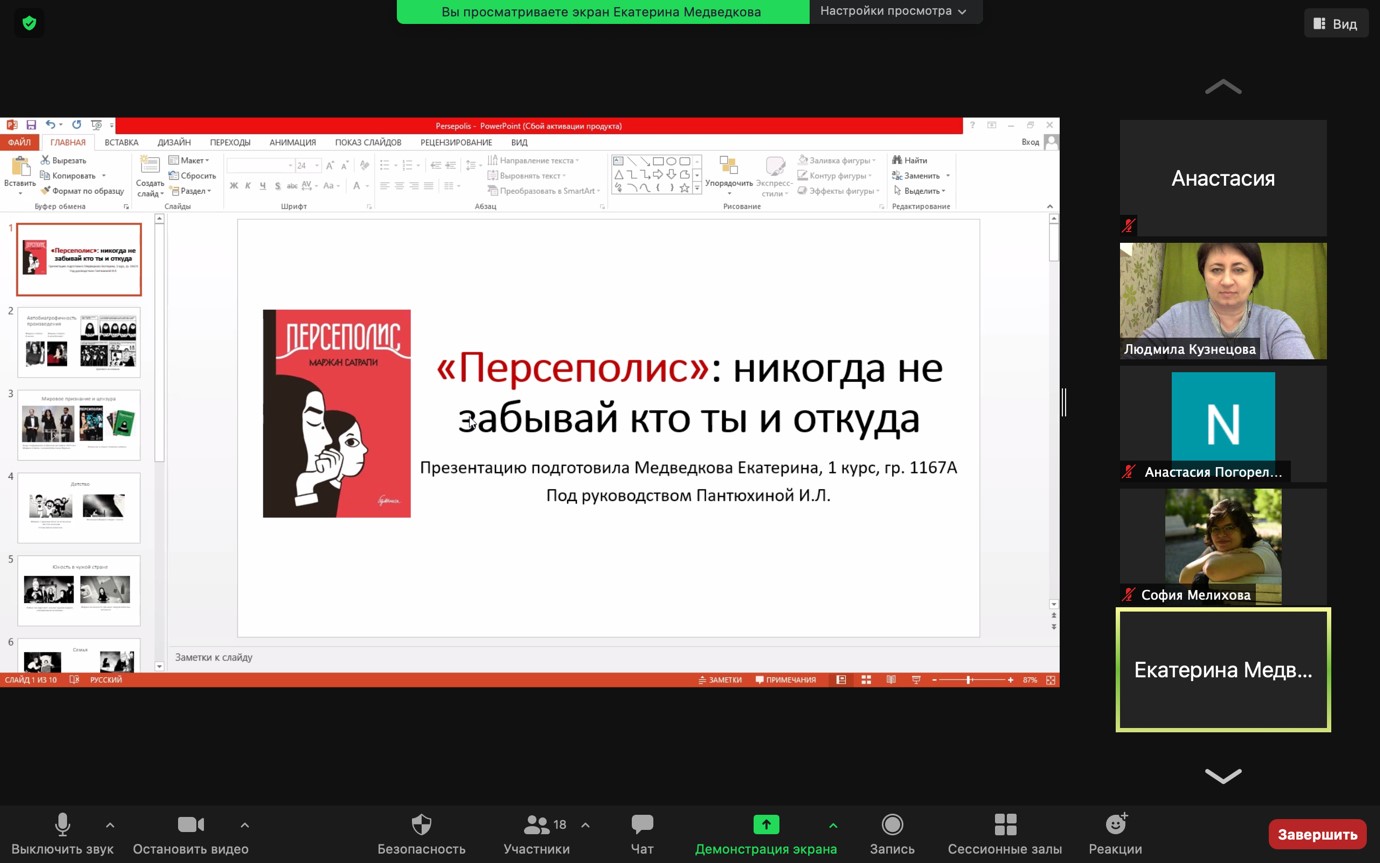Screen dimensions: 1380x863
Task: Switch to ПОКАЗ СЛАЙДОВ ribbon tab
Action: pos(368,142)
